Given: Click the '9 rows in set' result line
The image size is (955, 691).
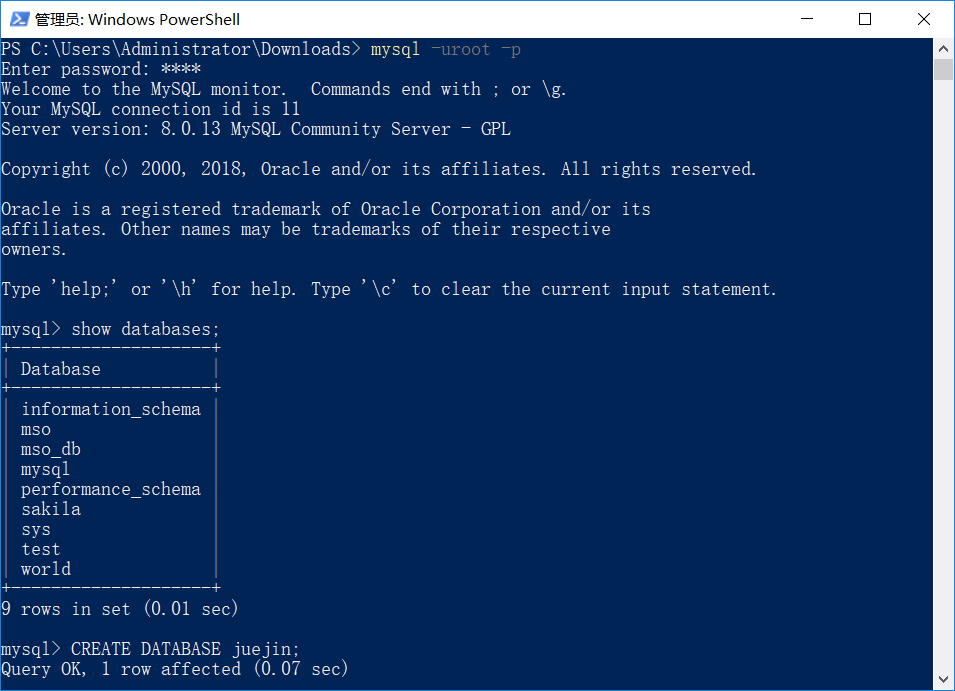Looking at the screenshot, I should [120, 609].
